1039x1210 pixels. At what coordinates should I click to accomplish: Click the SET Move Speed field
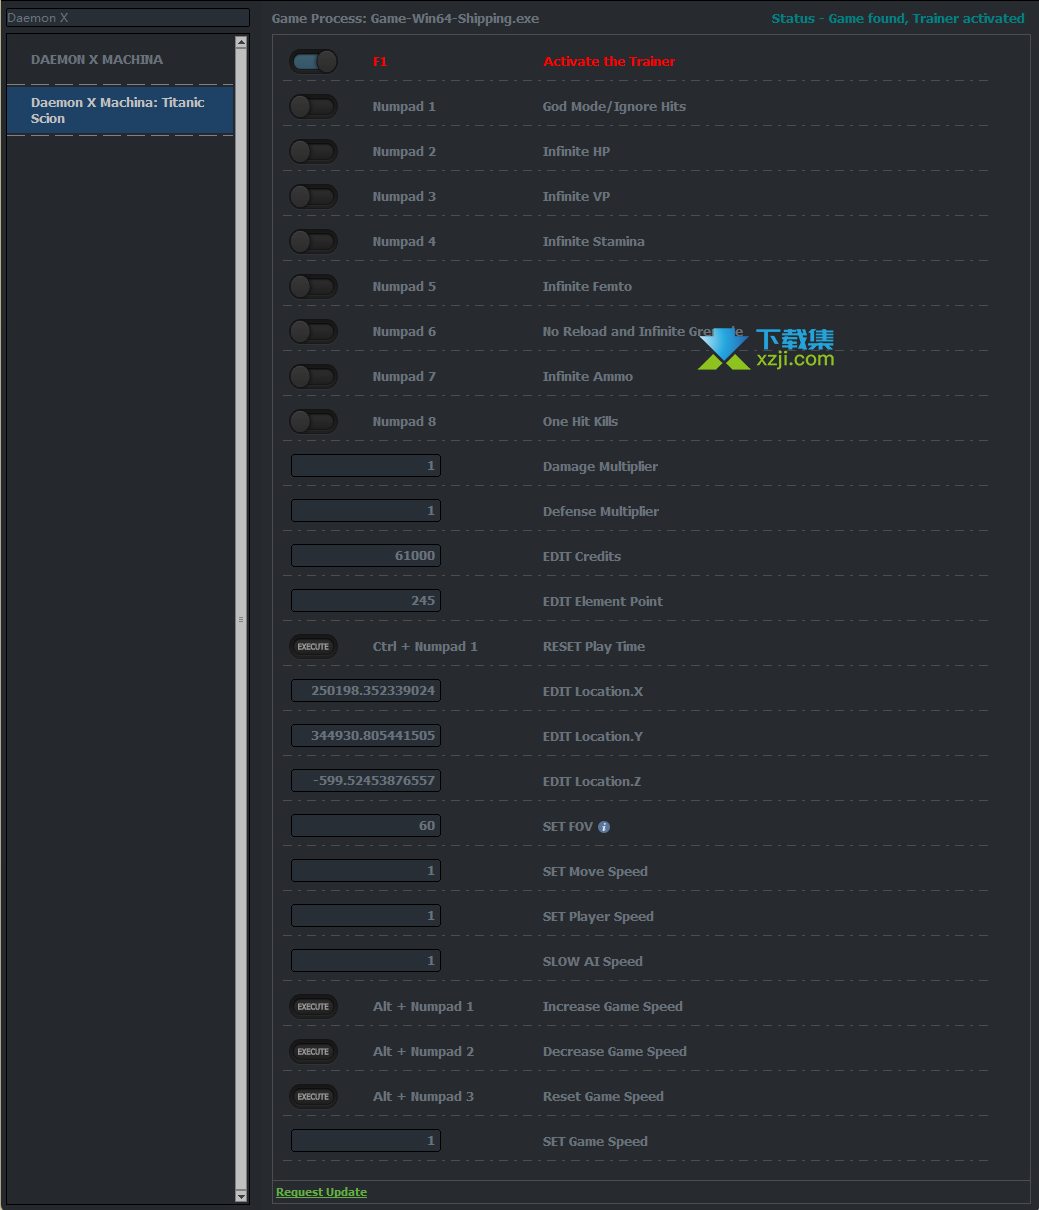tap(366, 871)
